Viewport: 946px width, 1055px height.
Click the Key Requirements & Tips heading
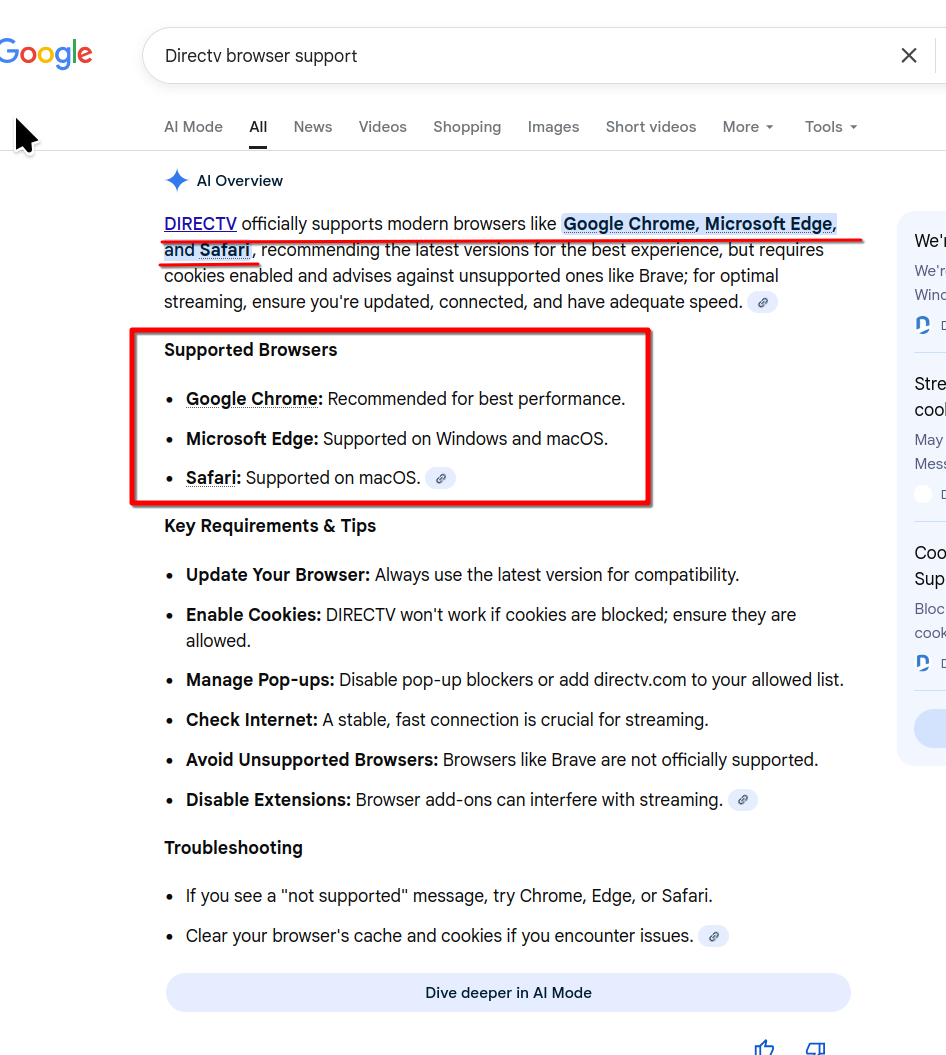coord(270,526)
